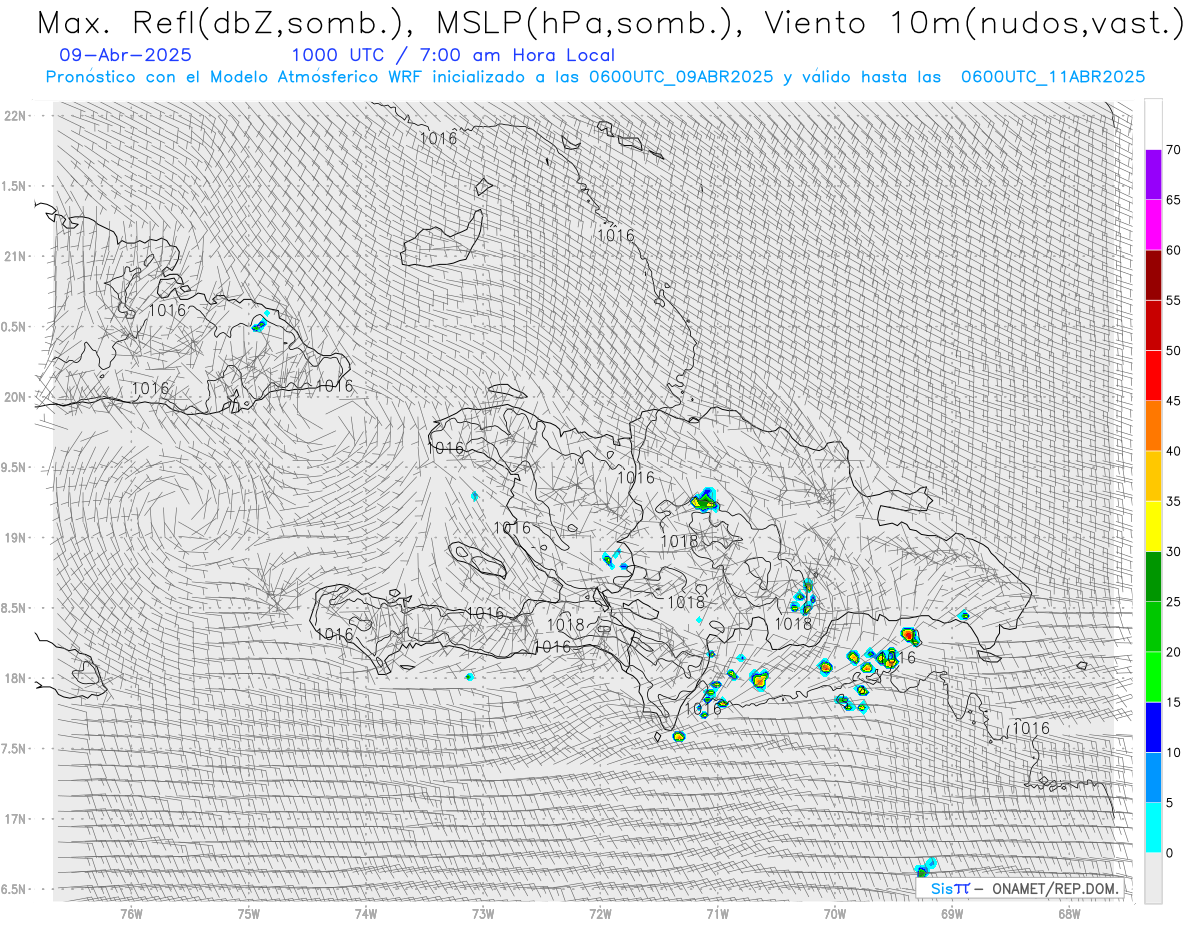Screen dimensions: 1200x927
Task: Click the colorbar tick label 70
Action: click(x=1173, y=150)
